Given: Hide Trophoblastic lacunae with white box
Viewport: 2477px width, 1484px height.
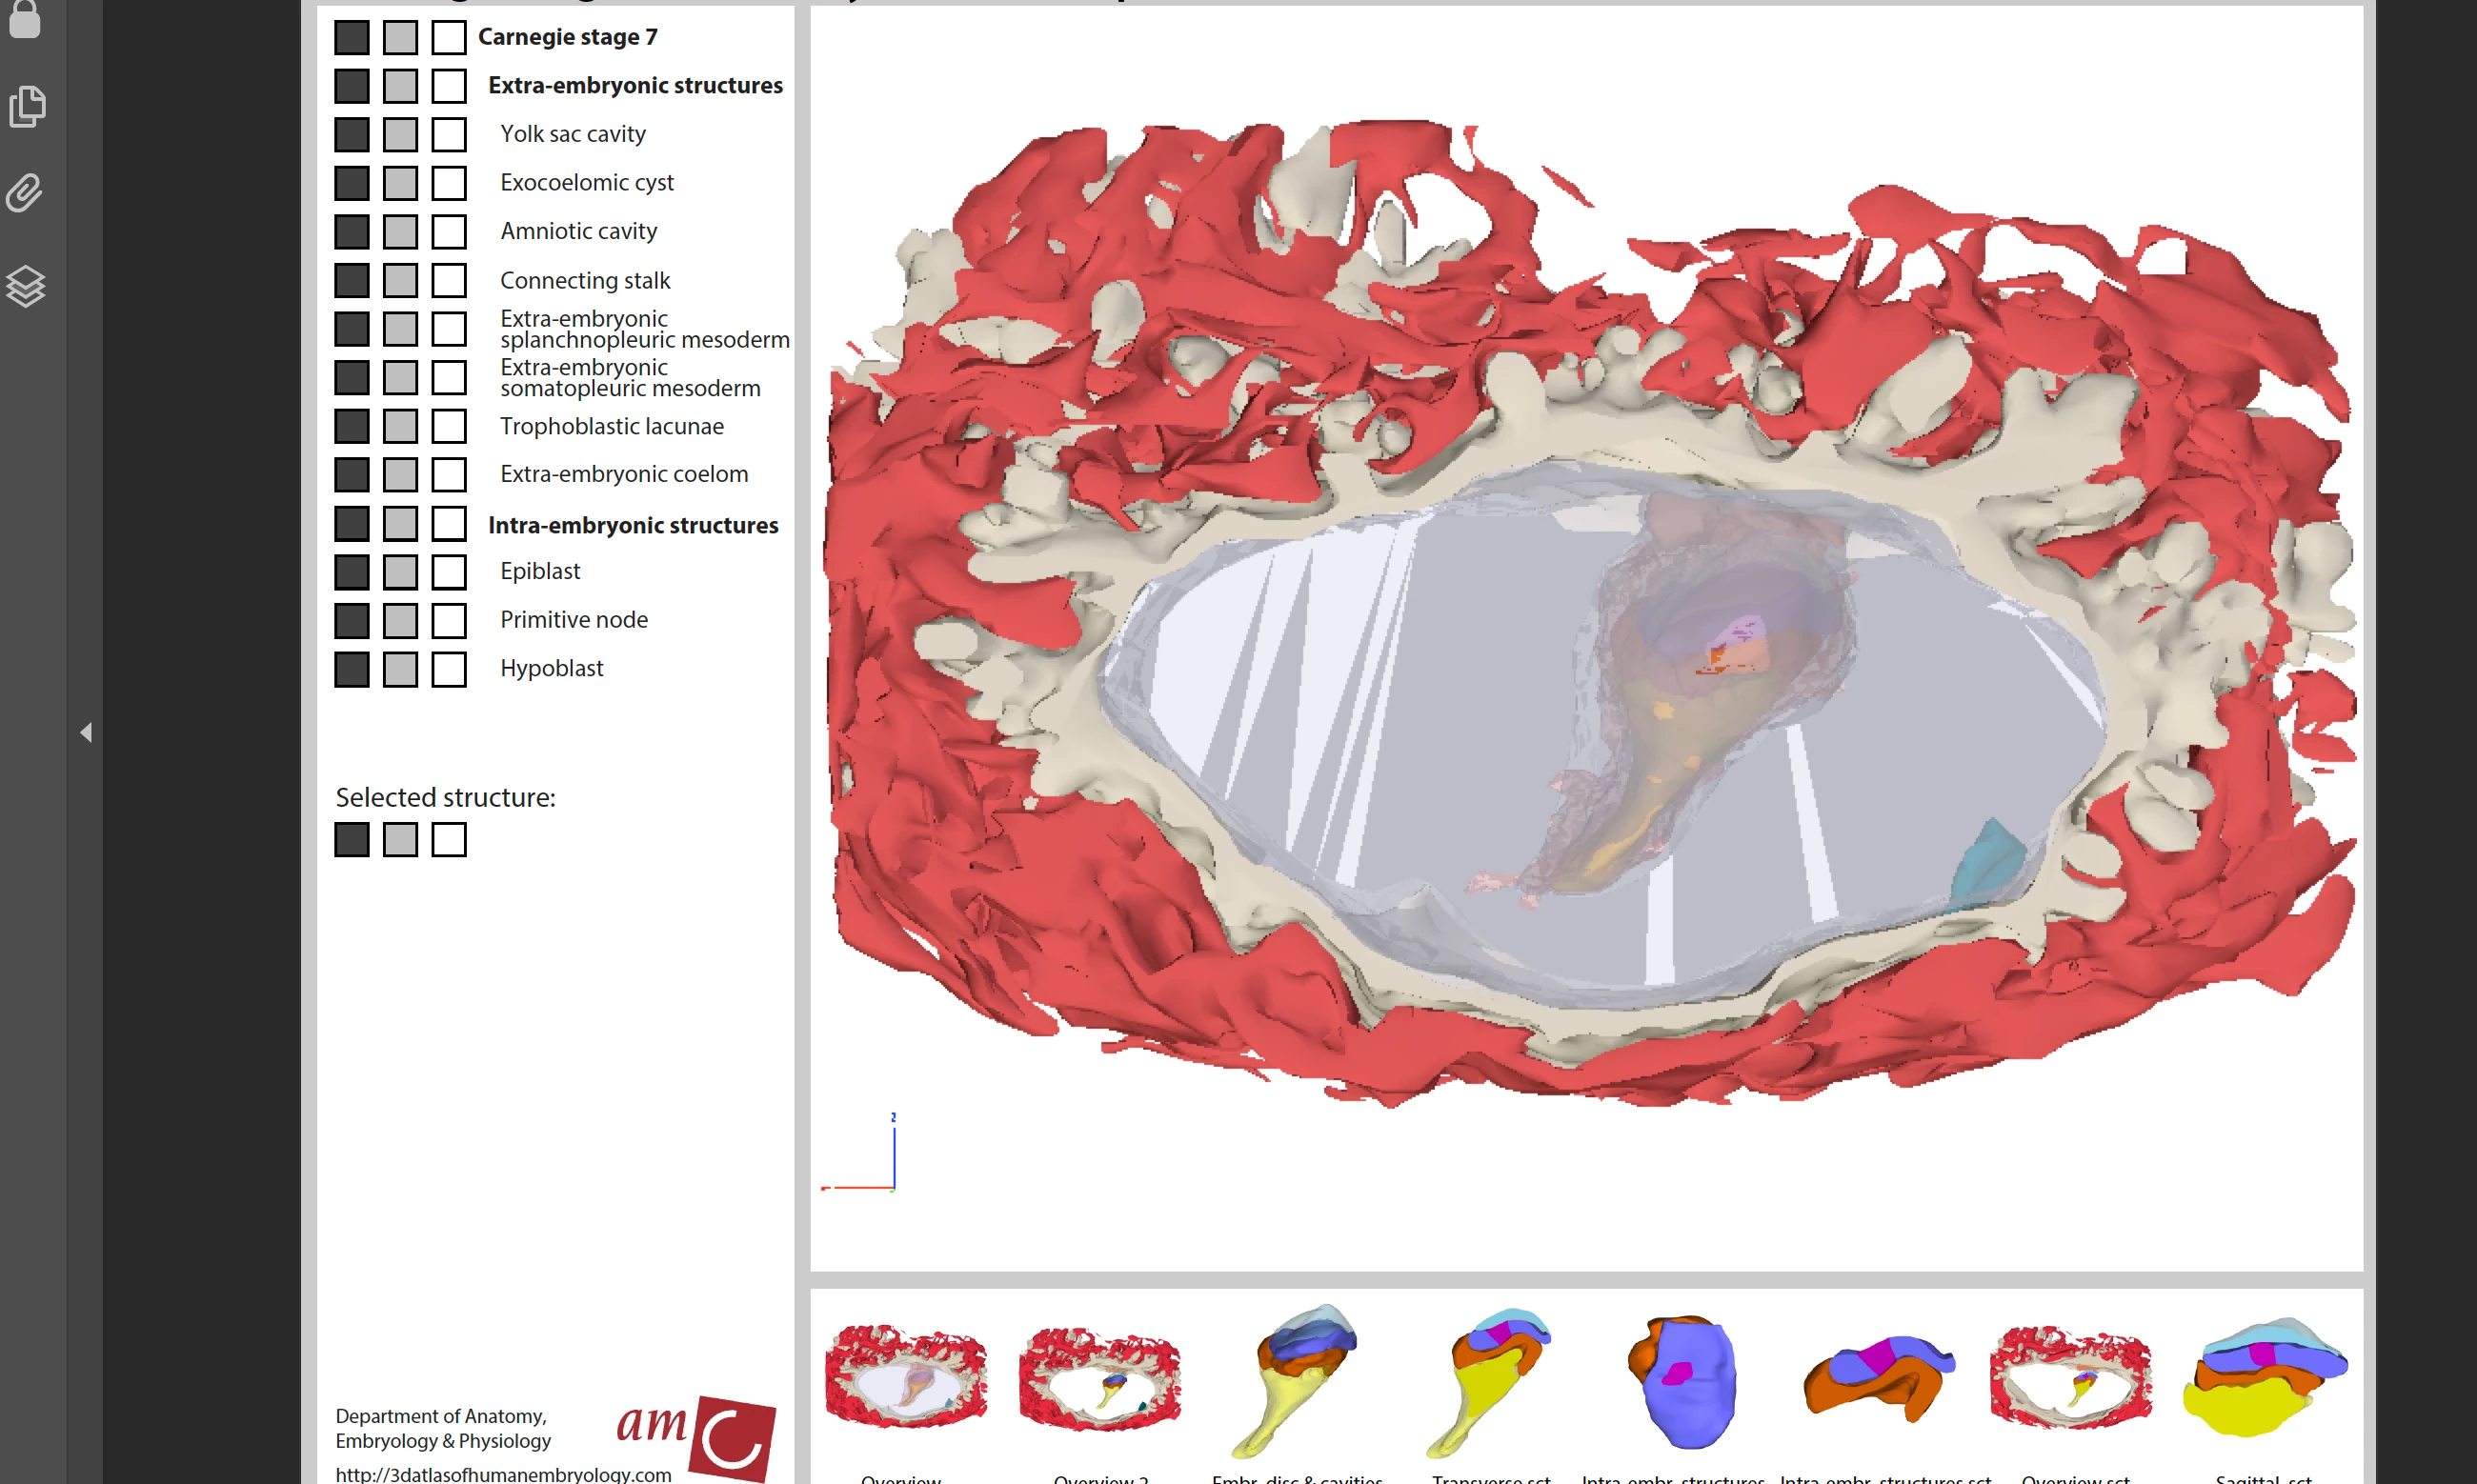Looking at the screenshot, I should 449,426.
